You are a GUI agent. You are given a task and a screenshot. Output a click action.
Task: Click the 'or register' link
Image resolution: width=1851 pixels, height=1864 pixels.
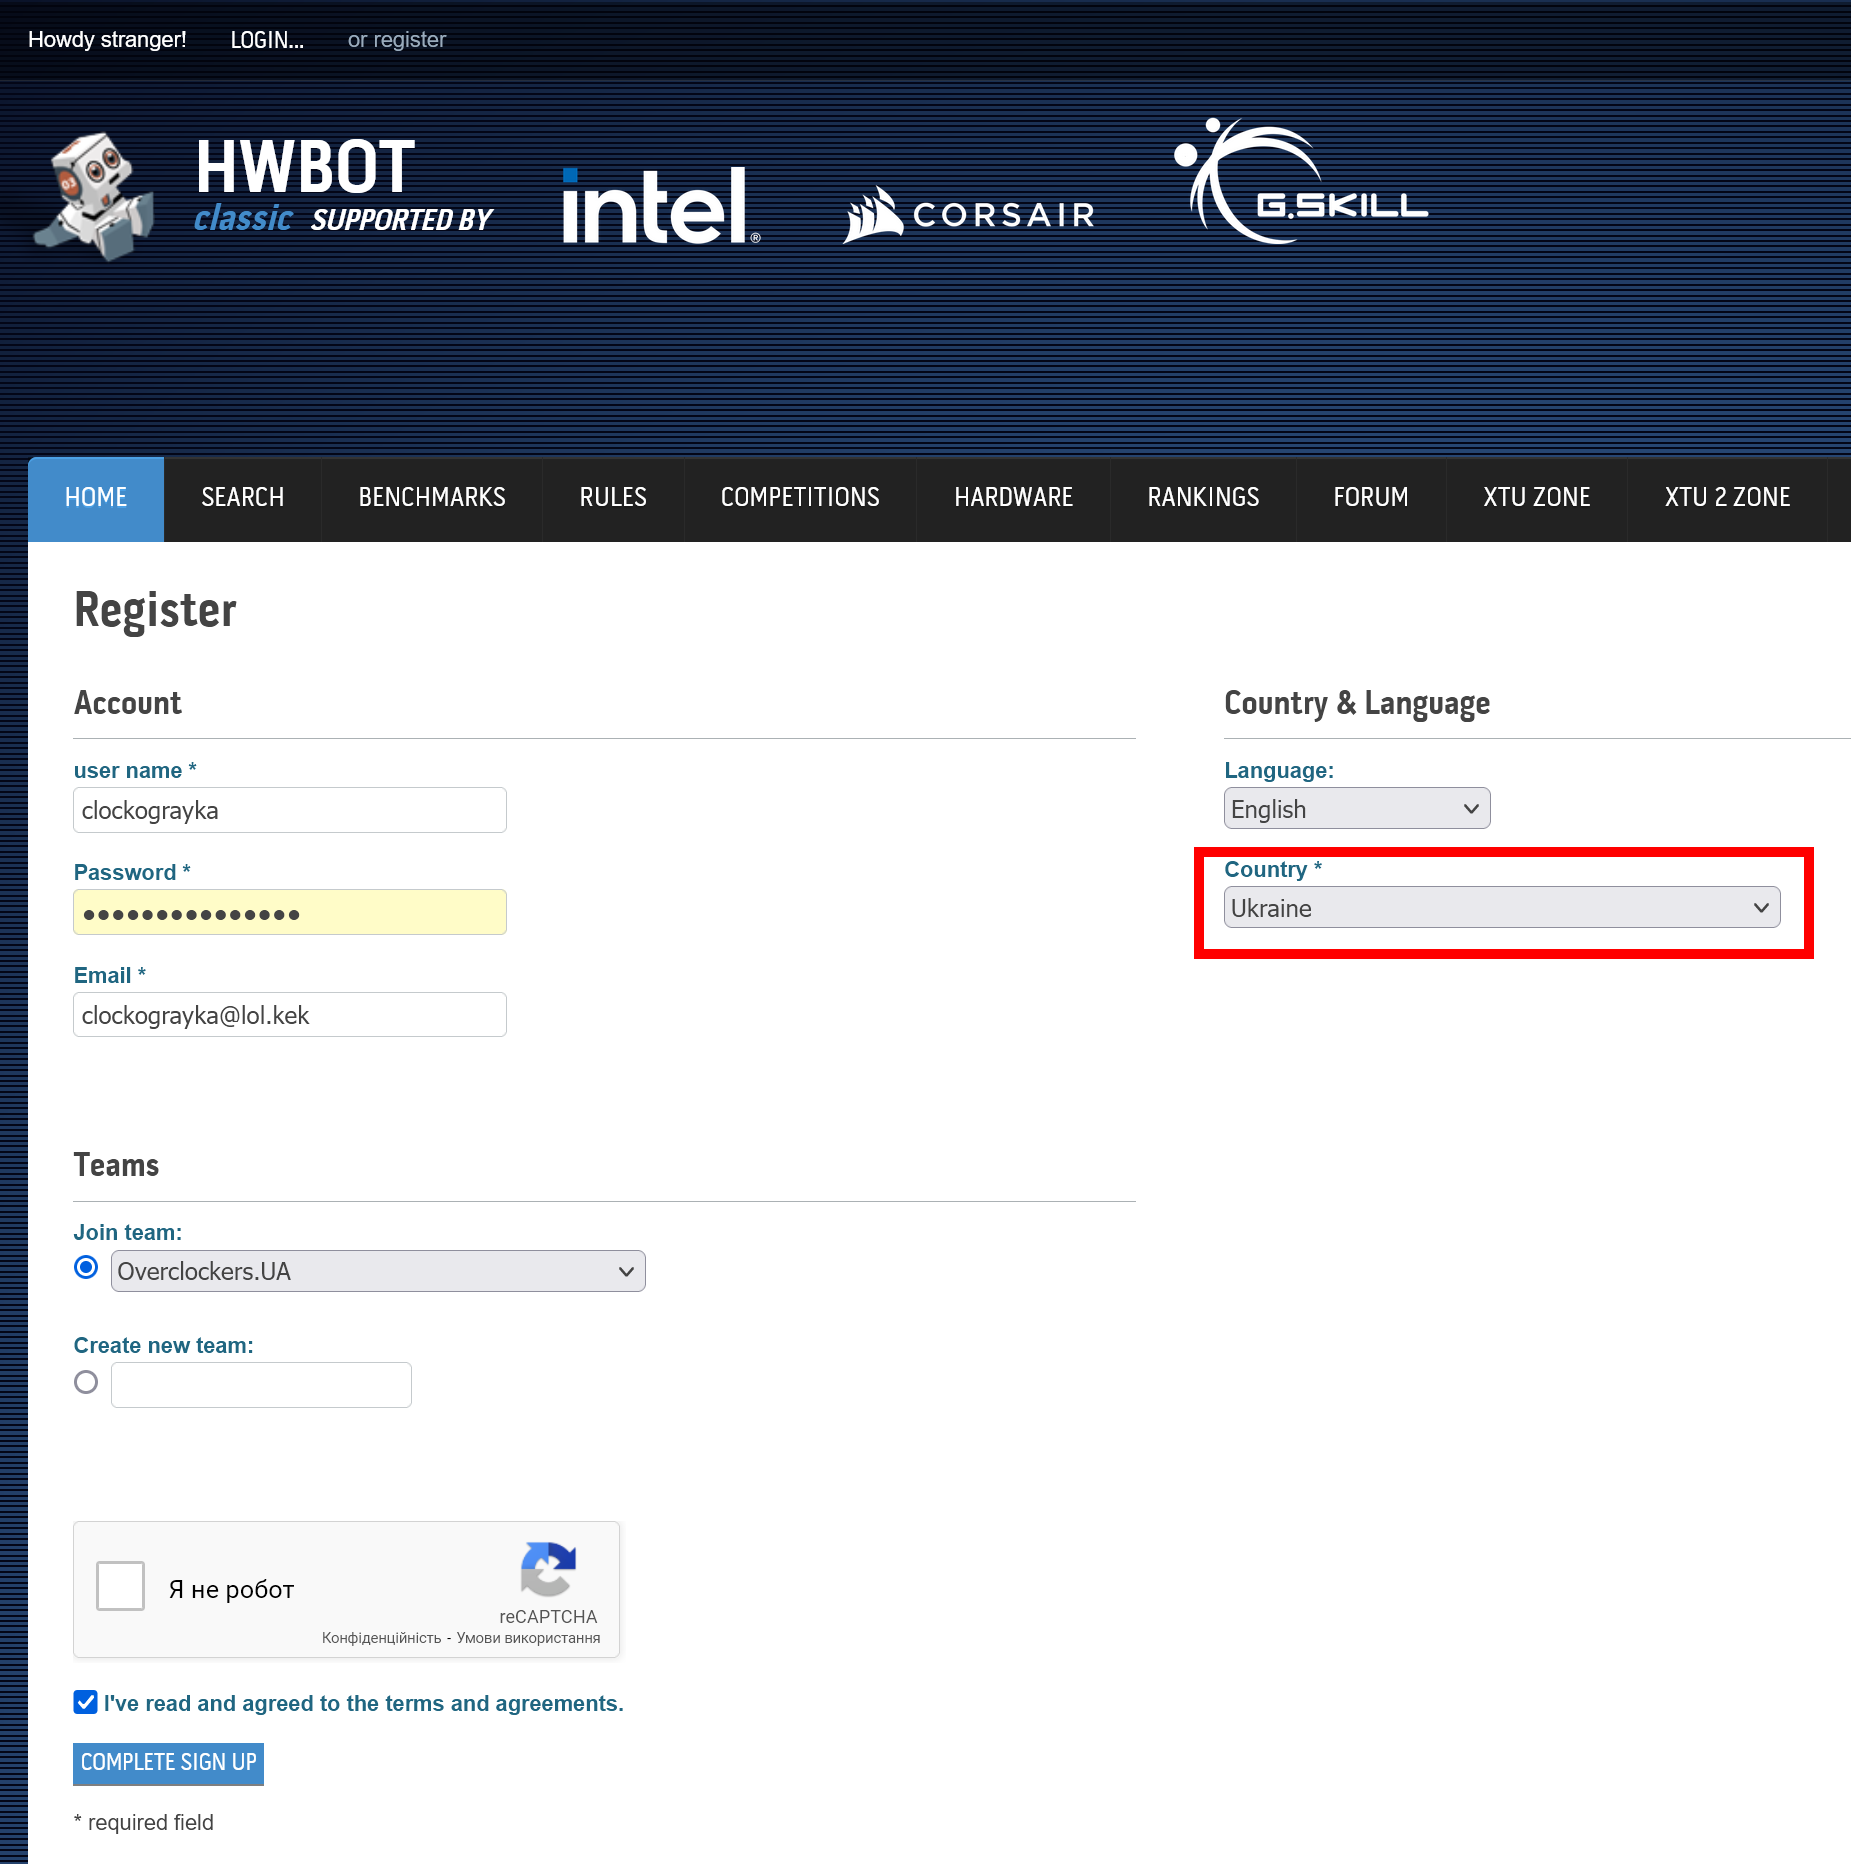click(397, 40)
